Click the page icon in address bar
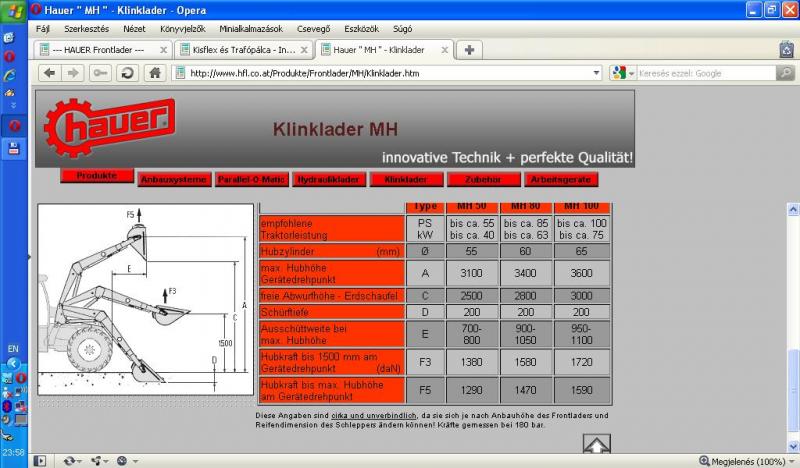This screenshot has height=468, width=800. point(180,73)
